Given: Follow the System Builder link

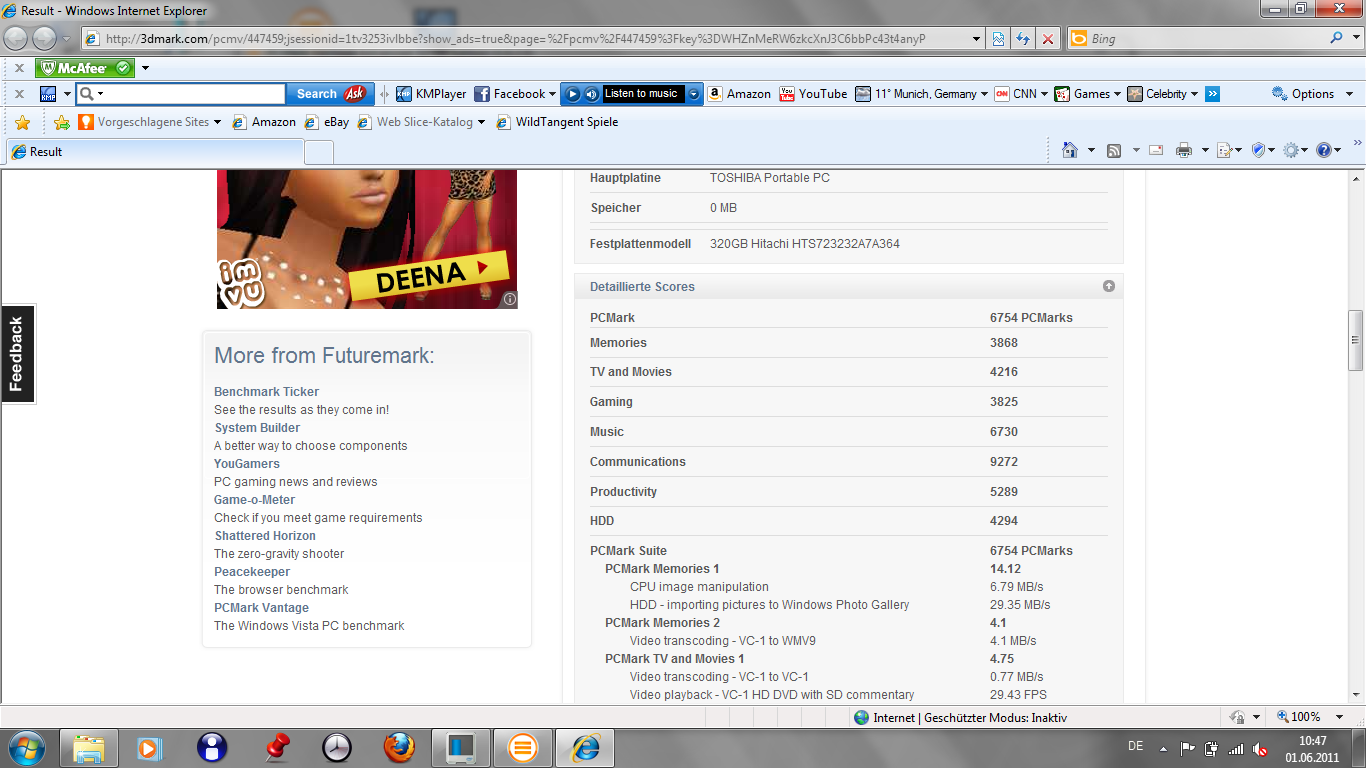Looking at the screenshot, I should (x=257, y=428).
